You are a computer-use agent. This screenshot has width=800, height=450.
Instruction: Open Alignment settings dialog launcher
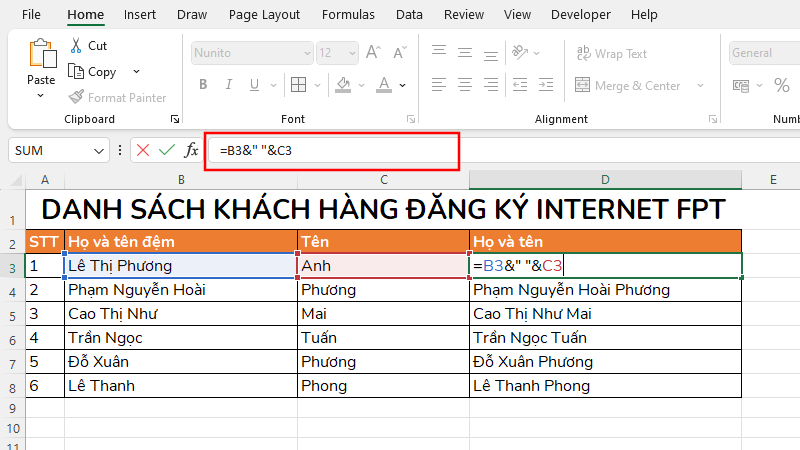[713, 119]
